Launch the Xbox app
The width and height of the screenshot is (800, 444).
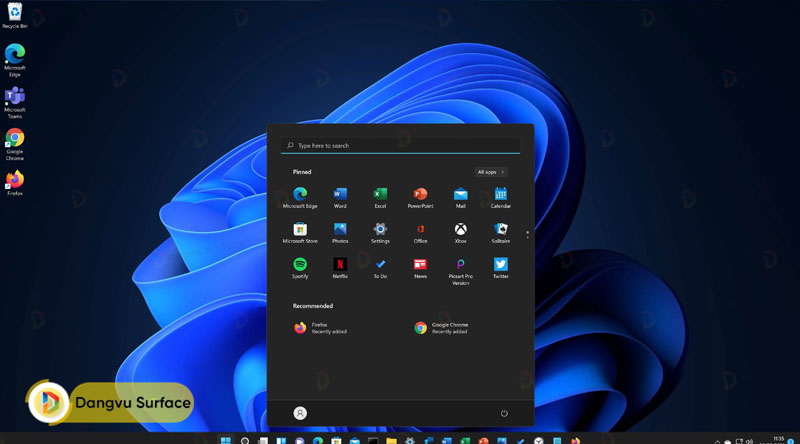click(x=460, y=230)
